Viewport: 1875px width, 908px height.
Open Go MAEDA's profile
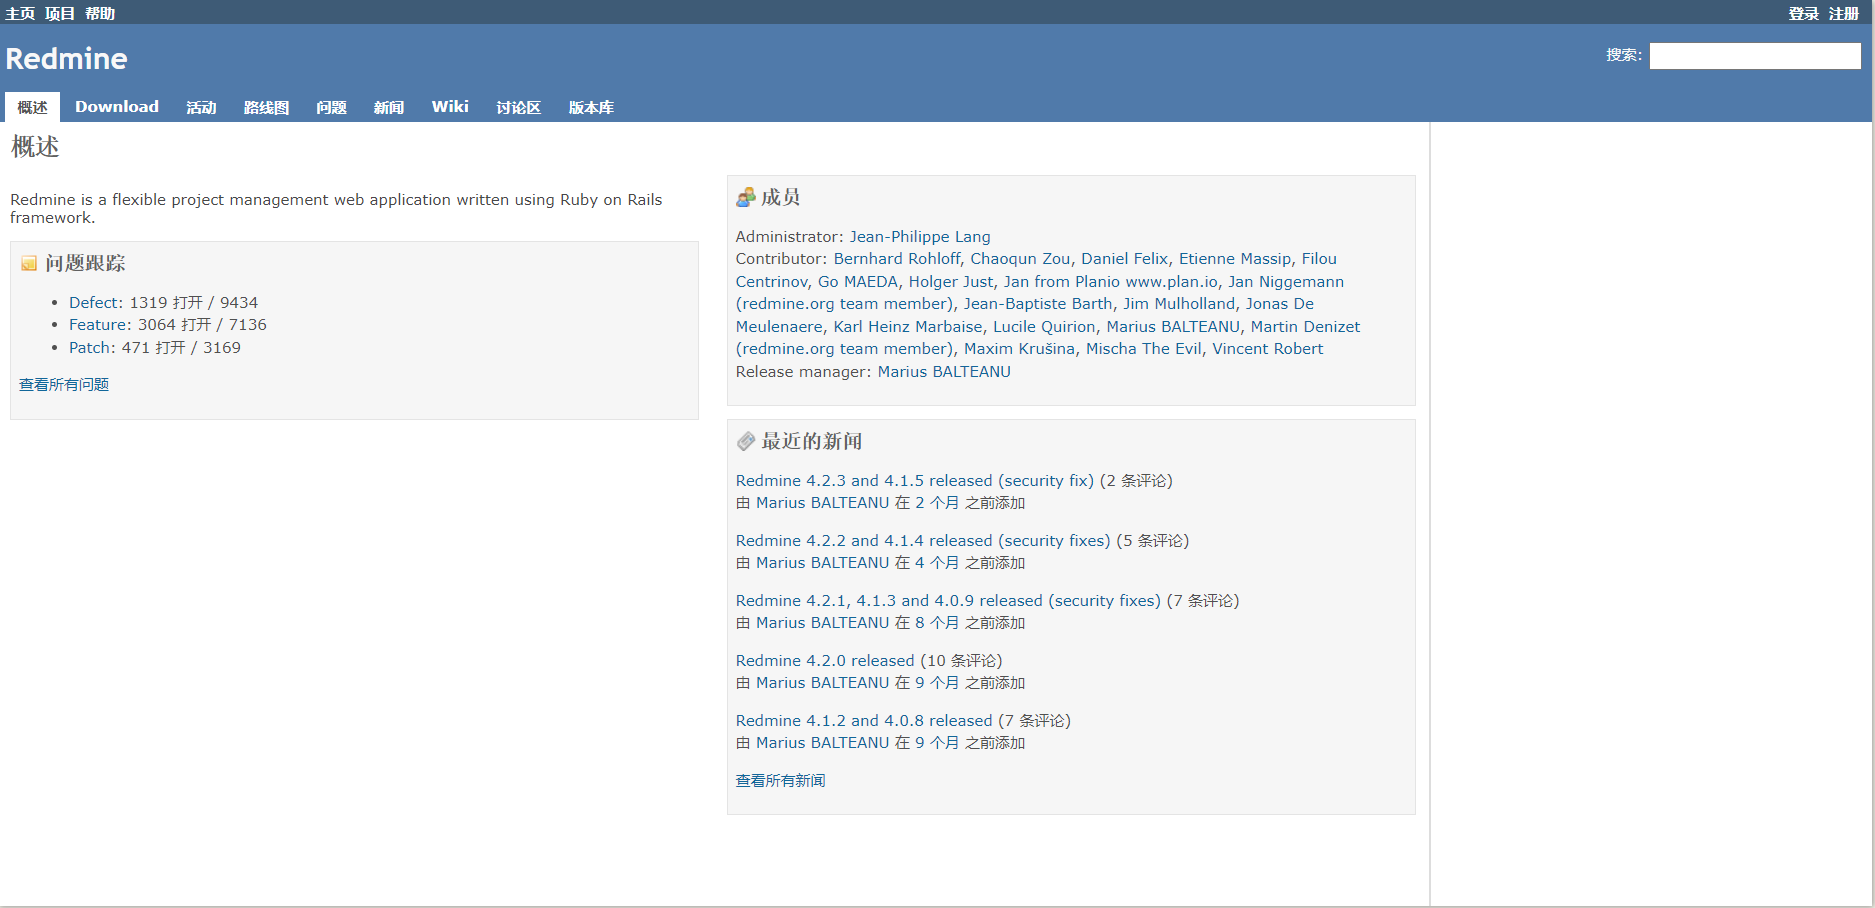[x=858, y=281]
